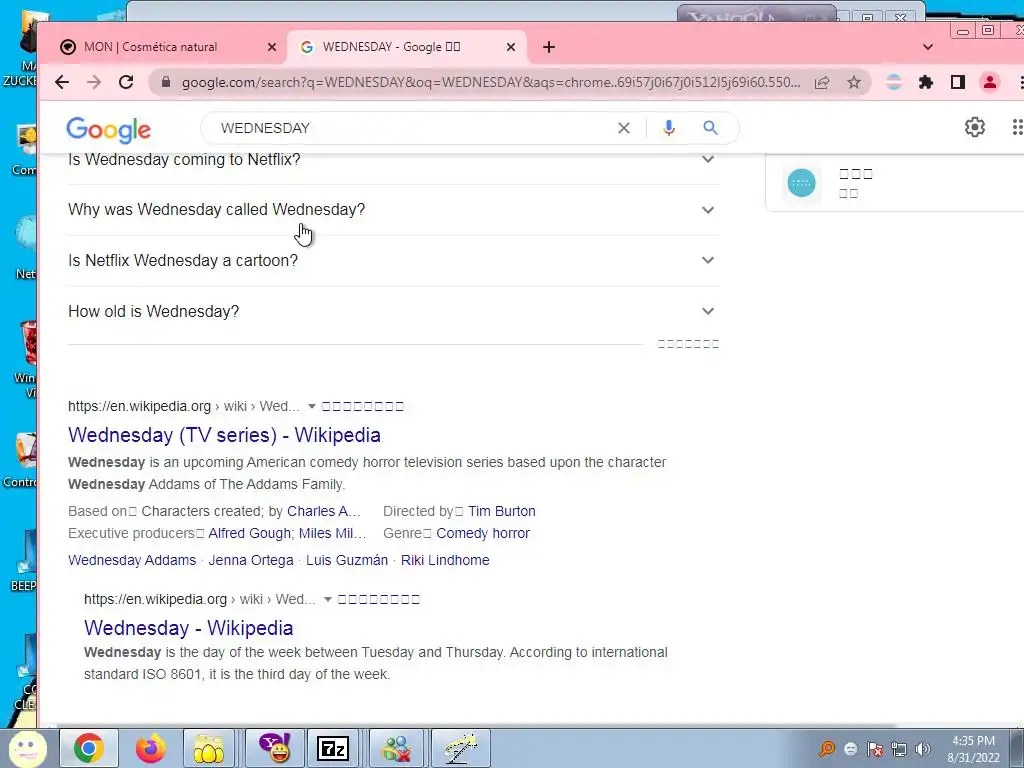Close the WEDNESDAY Google tab
Viewport: 1024px width, 768px height.
tap(511, 47)
